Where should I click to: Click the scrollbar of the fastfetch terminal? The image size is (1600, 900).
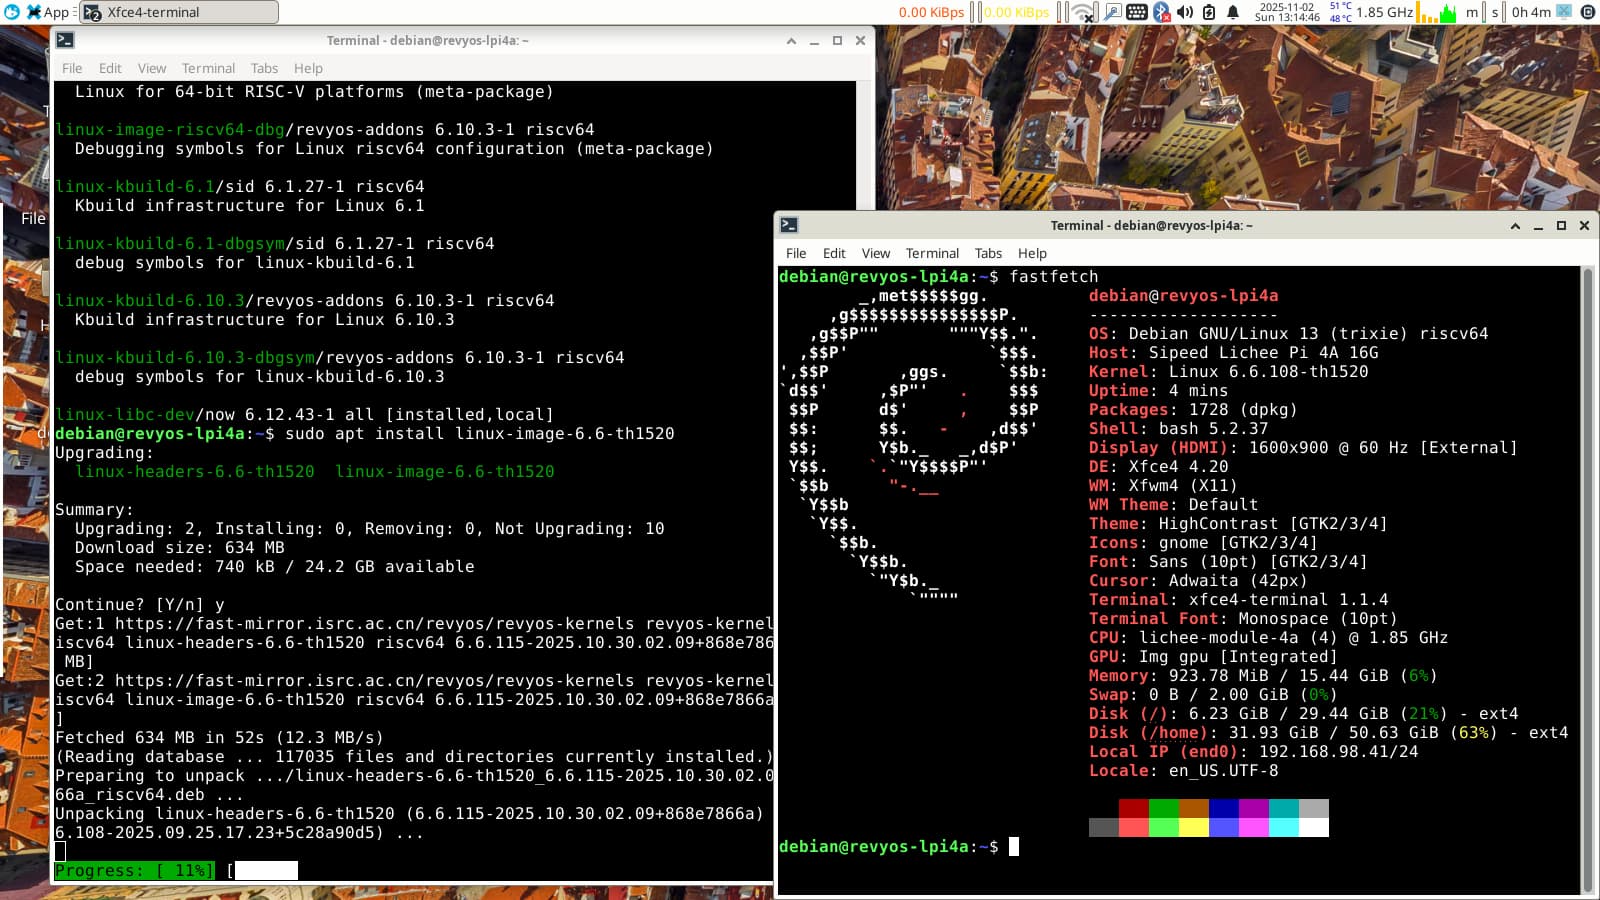coord(1587,580)
